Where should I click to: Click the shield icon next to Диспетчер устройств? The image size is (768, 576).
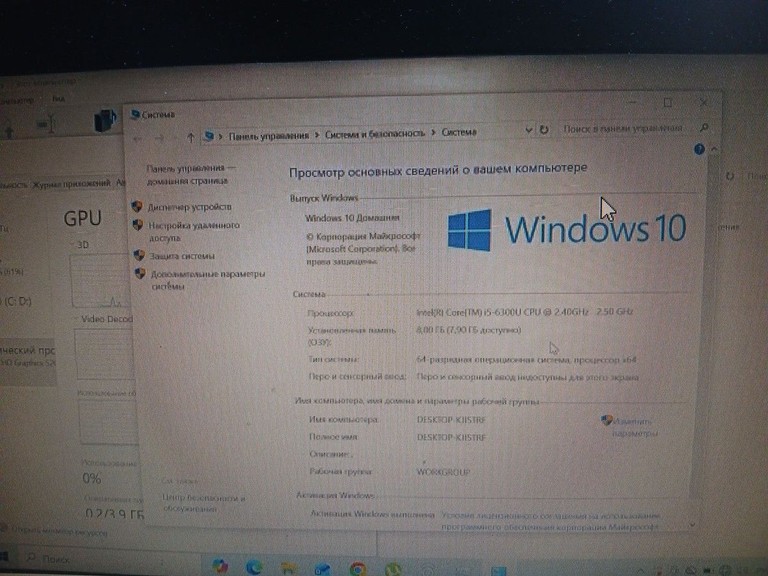137,206
